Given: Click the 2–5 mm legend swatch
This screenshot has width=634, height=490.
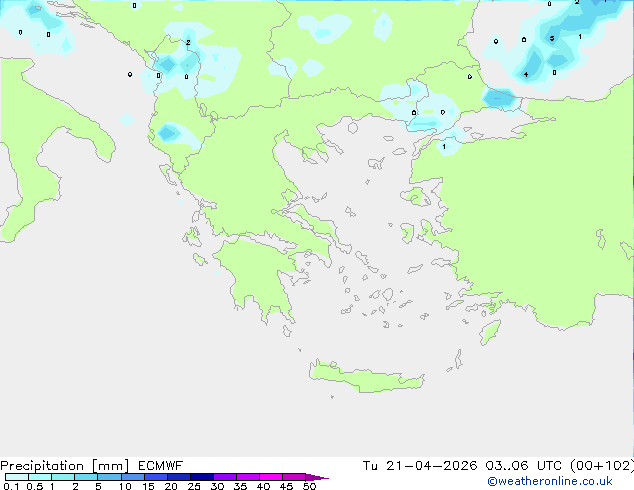Looking at the screenshot, I should (x=86, y=477).
